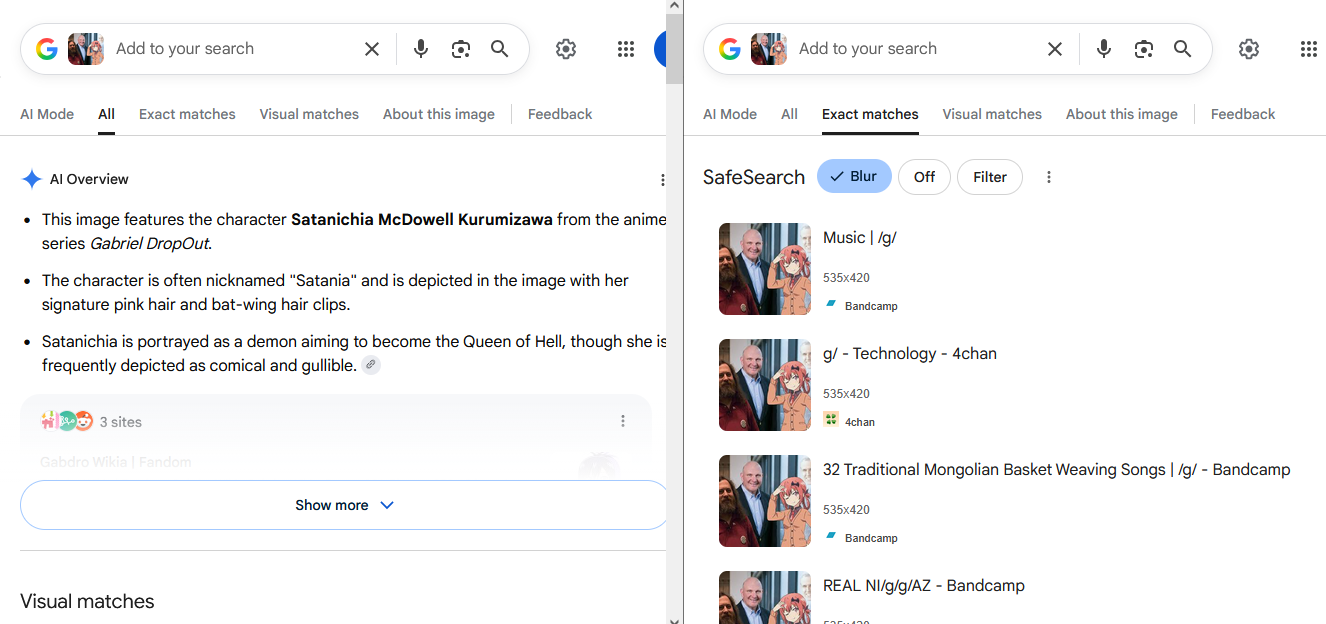Open the Google logo in left window
Screen dimensions: 1326x624
coord(47,49)
